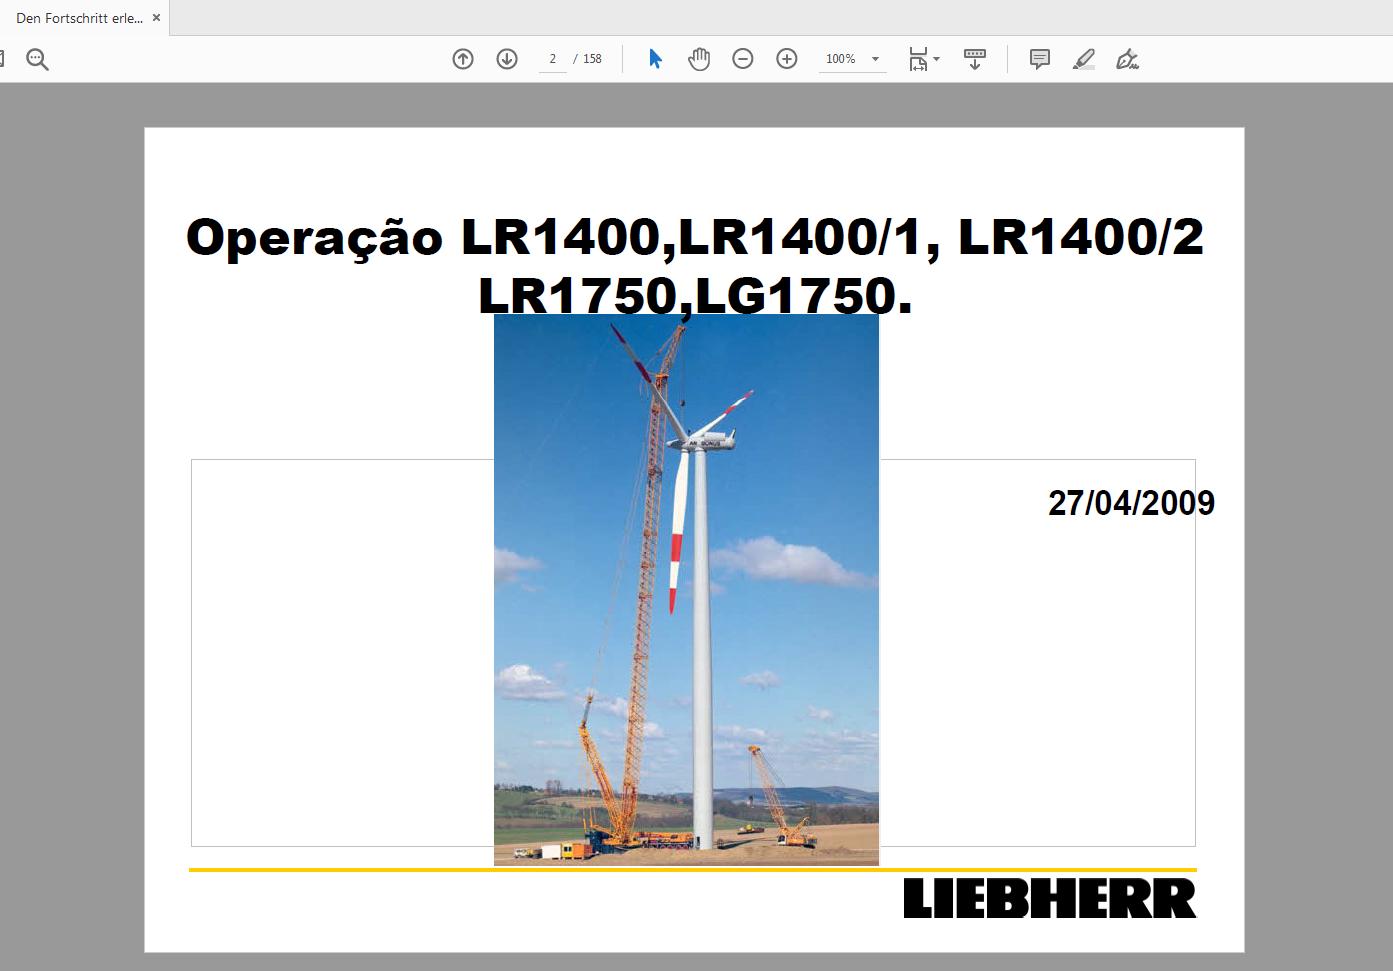Select the highlighter pen tool
The width and height of the screenshot is (1393, 971).
coord(1084,59)
